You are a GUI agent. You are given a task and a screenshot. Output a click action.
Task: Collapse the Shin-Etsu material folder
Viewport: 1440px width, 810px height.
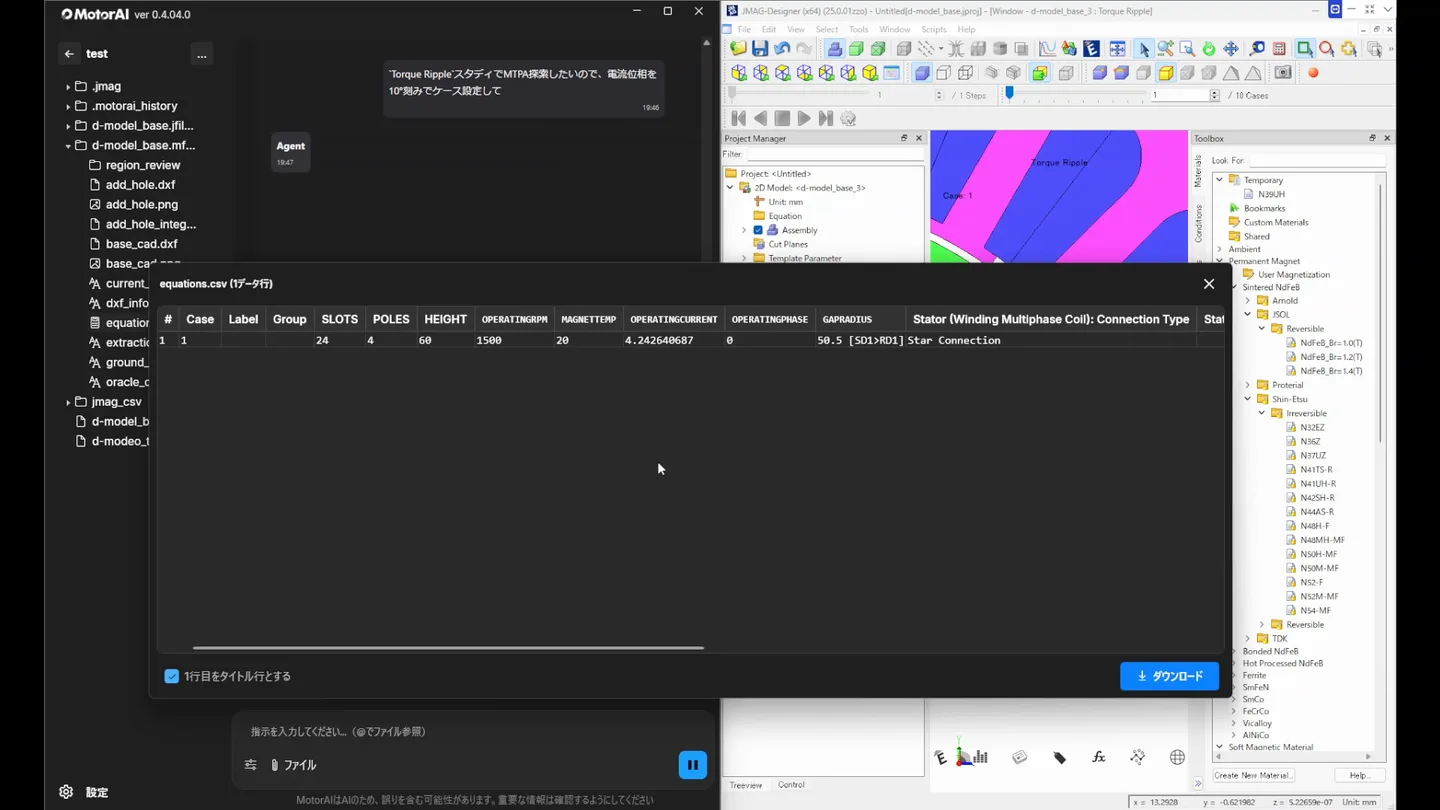coord(1248,399)
